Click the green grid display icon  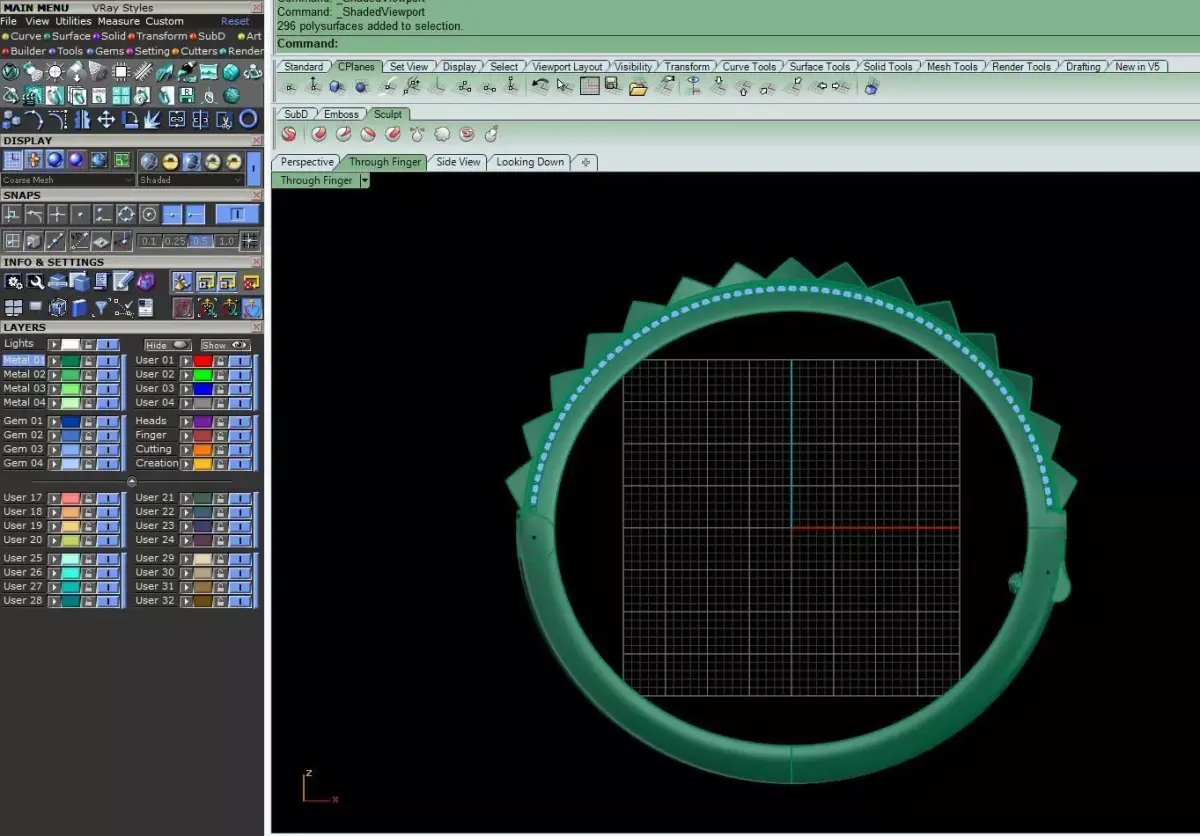[x=122, y=160]
